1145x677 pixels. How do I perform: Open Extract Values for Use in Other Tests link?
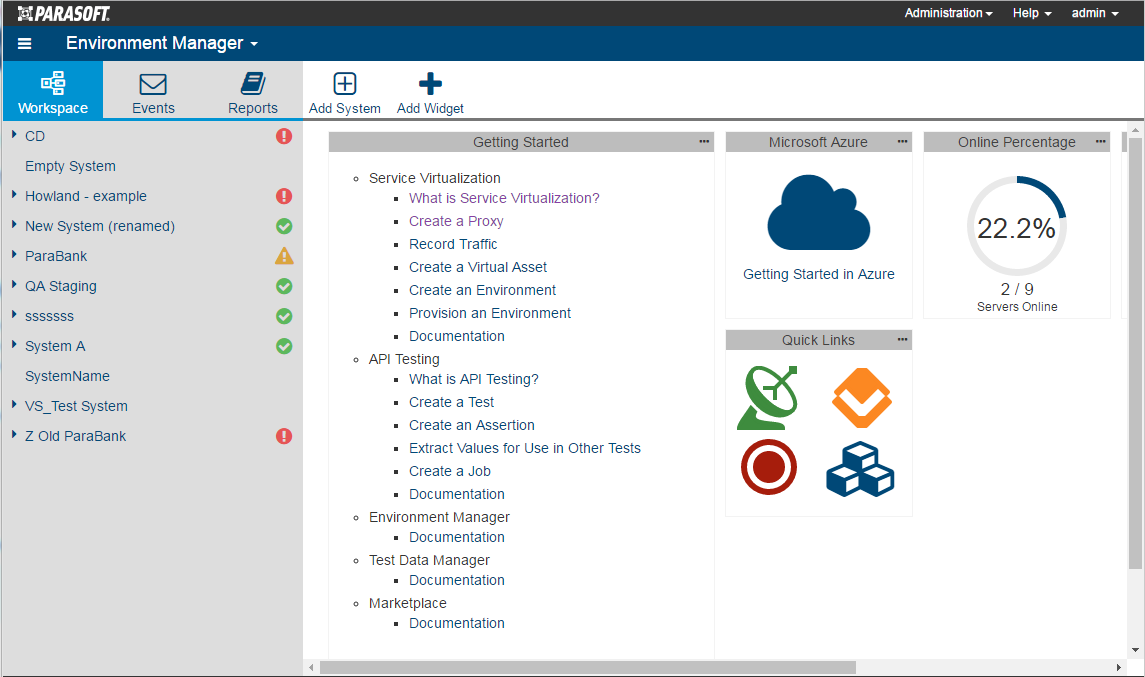(524, 448)
